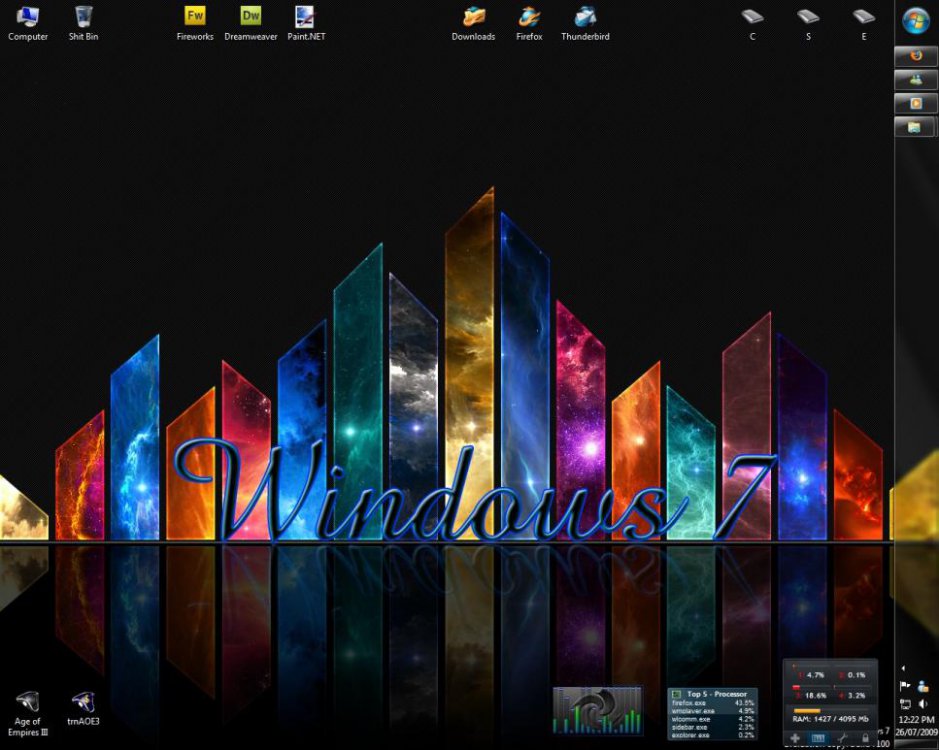This screenshot has width=939, height=750.
Task: Launch Age of Empires III shortcut
Action: (28, 702)
